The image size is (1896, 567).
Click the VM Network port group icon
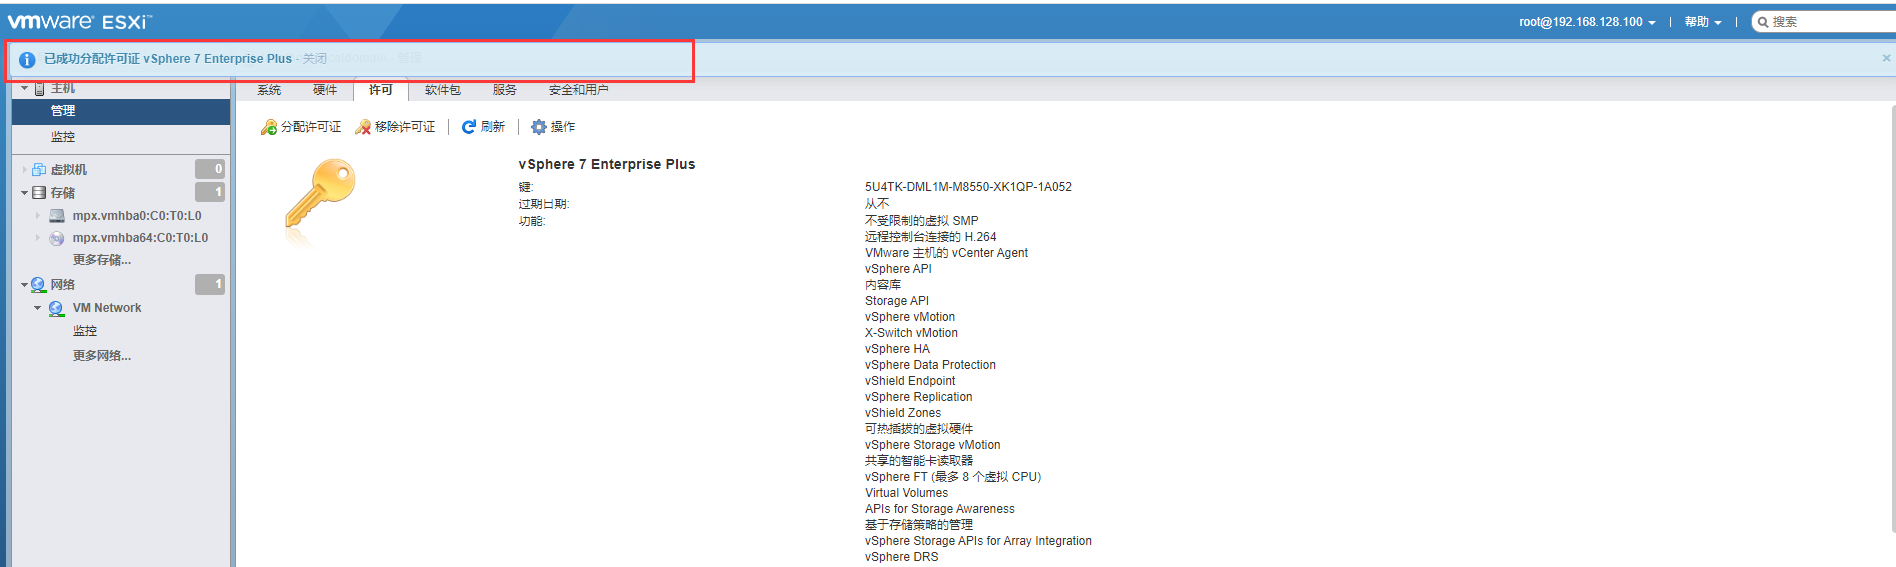[x=57, y=308]
